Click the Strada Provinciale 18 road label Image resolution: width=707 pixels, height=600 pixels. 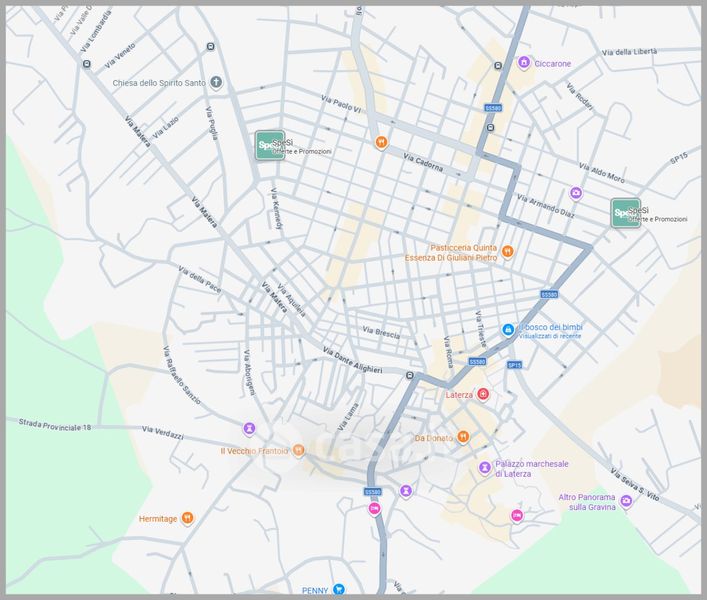click(55, 425)
